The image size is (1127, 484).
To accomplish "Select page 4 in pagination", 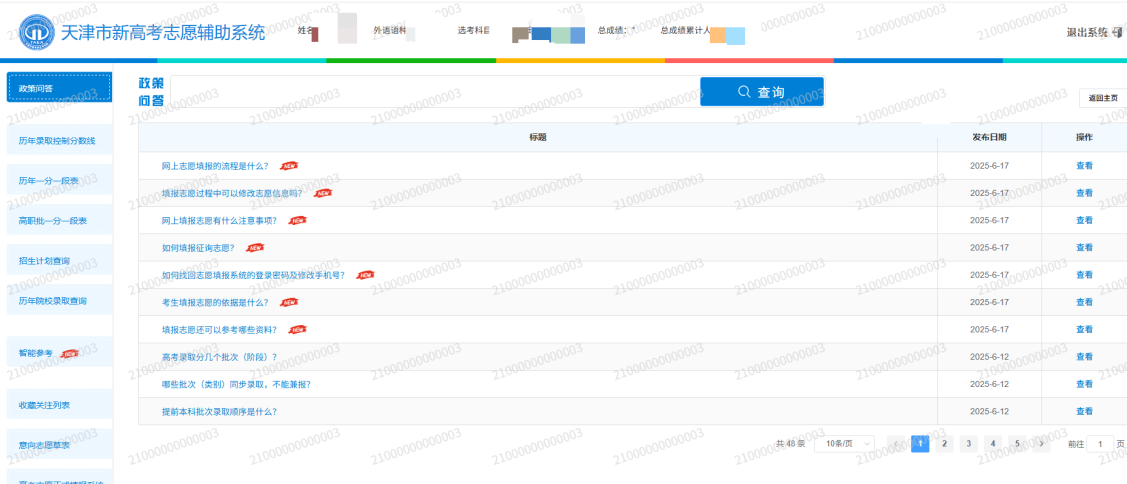I will (993, 444).
